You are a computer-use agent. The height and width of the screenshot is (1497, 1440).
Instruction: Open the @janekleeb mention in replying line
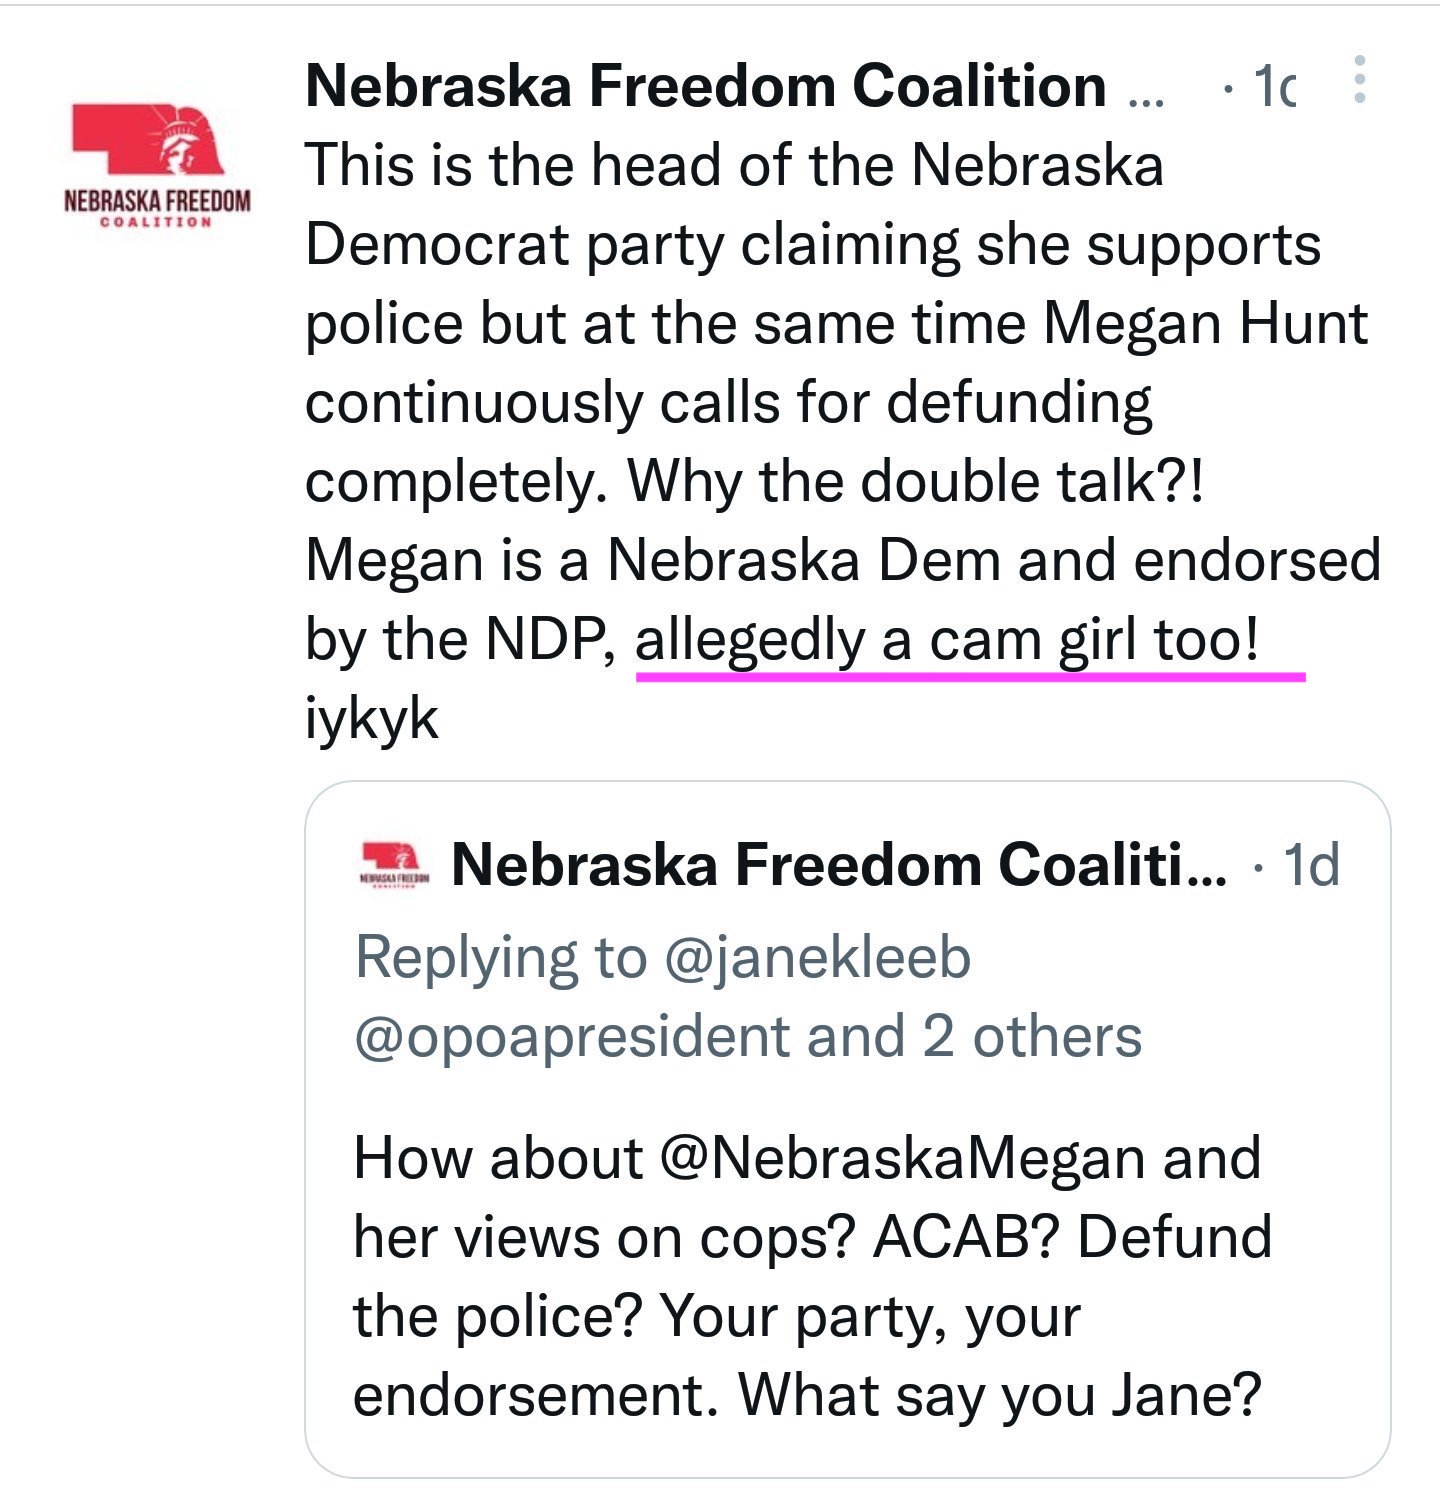pos(817,958)
